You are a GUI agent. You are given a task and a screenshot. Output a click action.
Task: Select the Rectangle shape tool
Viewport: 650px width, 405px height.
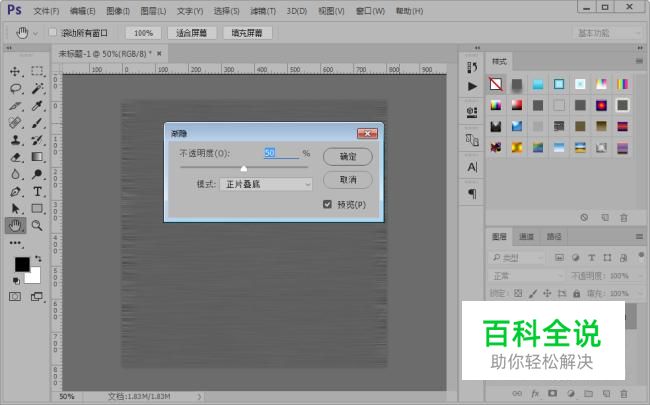[37, 209]
